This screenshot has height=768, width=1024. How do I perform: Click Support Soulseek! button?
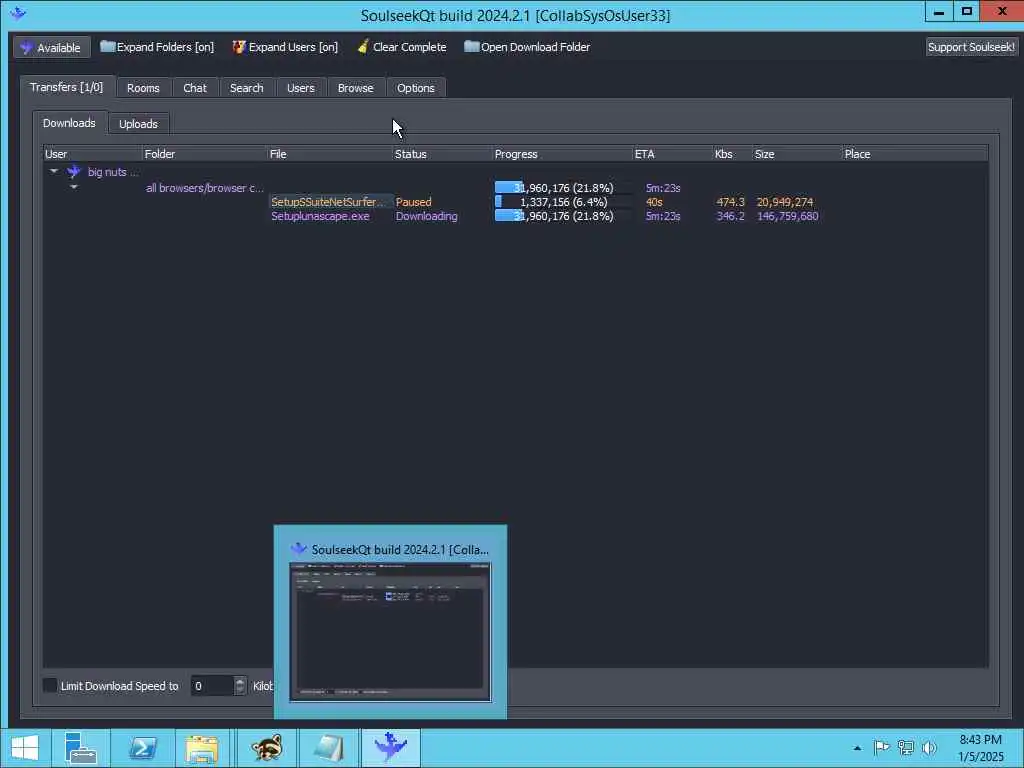(x=971, y=47)
